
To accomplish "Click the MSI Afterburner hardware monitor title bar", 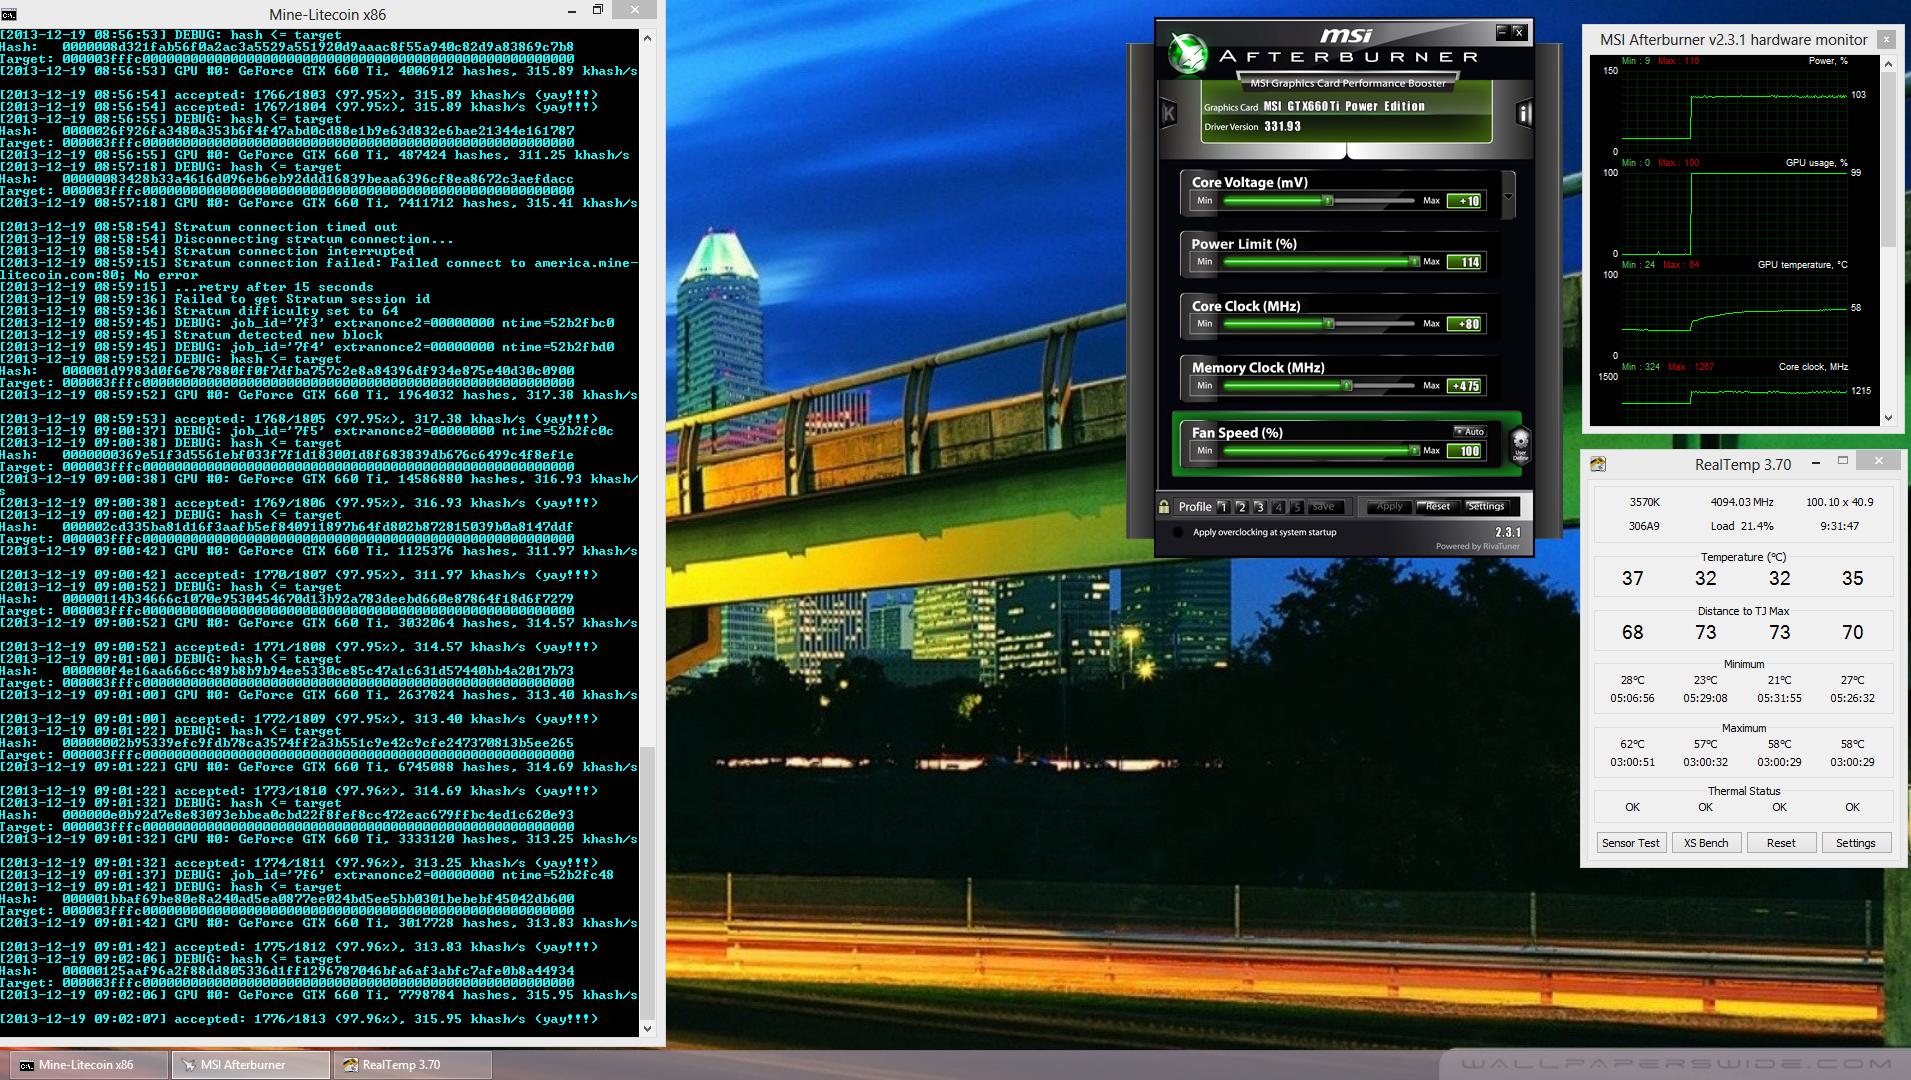I will (x=1733, y=40).
